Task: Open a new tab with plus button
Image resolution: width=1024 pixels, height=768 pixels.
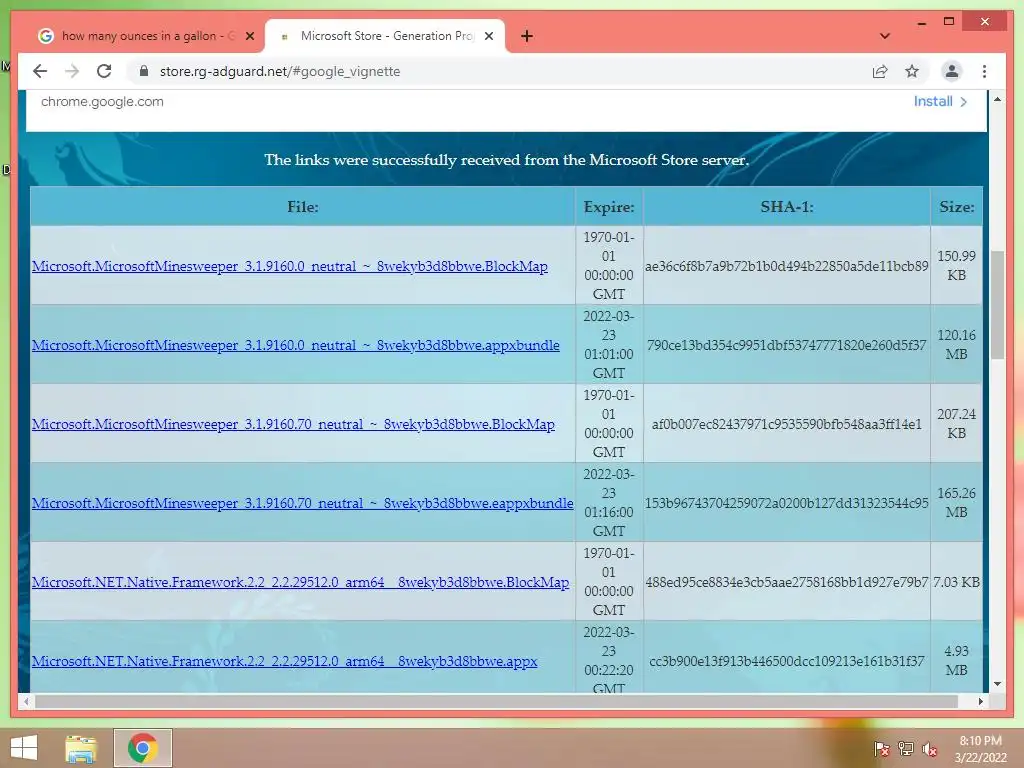Action: [527, 36]
